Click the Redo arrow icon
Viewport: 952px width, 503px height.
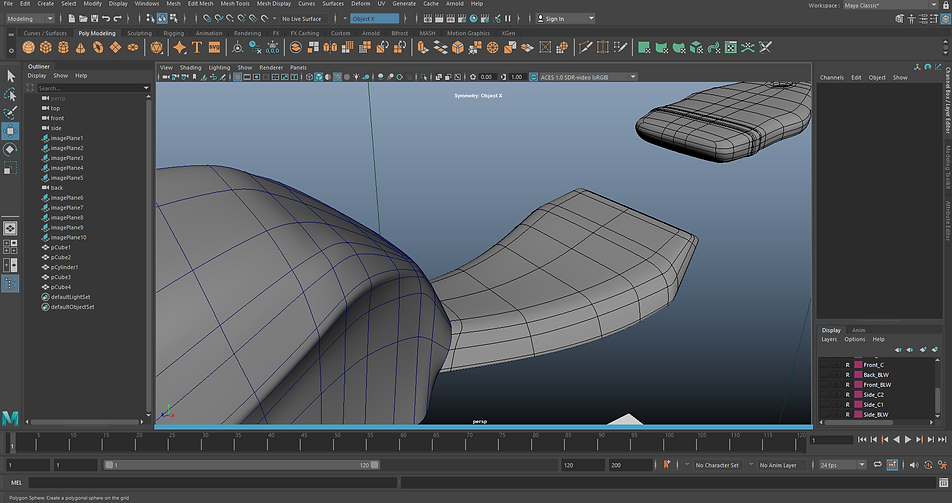tap(118, 19)
